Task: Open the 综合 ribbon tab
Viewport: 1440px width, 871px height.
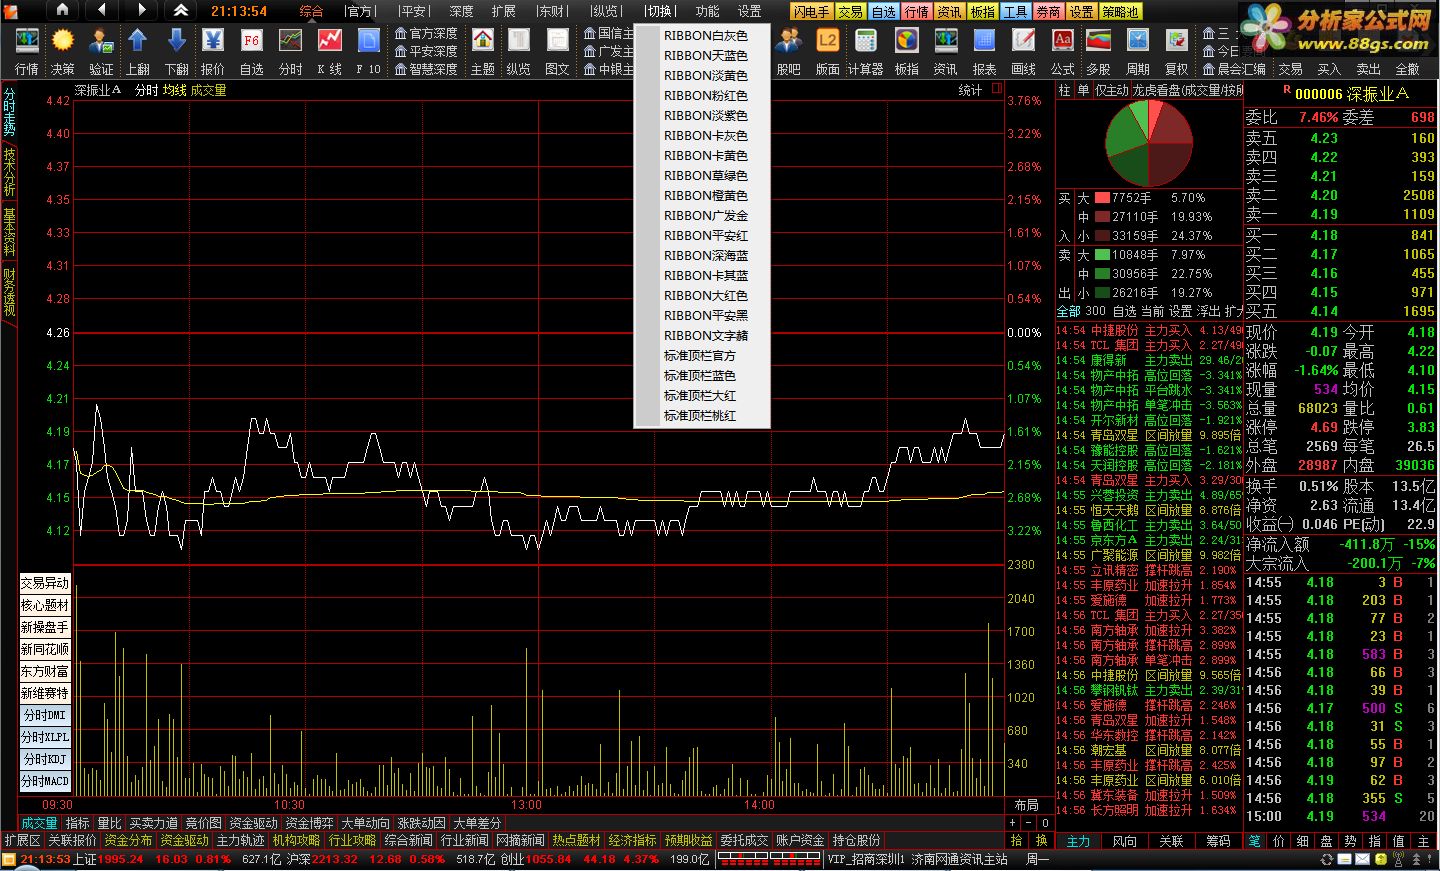Action: (311, 11)
